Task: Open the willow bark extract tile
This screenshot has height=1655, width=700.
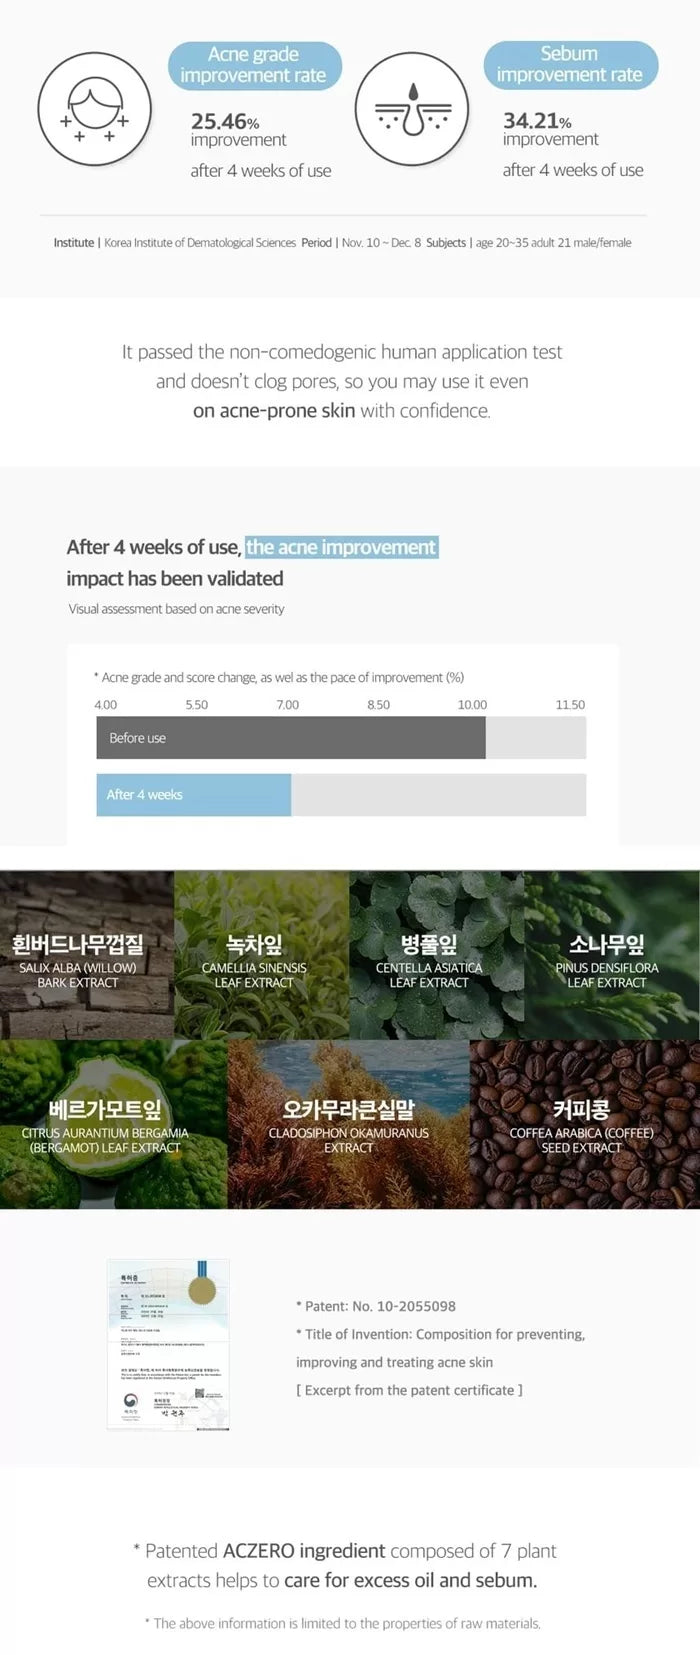Action: click(x=87, y=954)
